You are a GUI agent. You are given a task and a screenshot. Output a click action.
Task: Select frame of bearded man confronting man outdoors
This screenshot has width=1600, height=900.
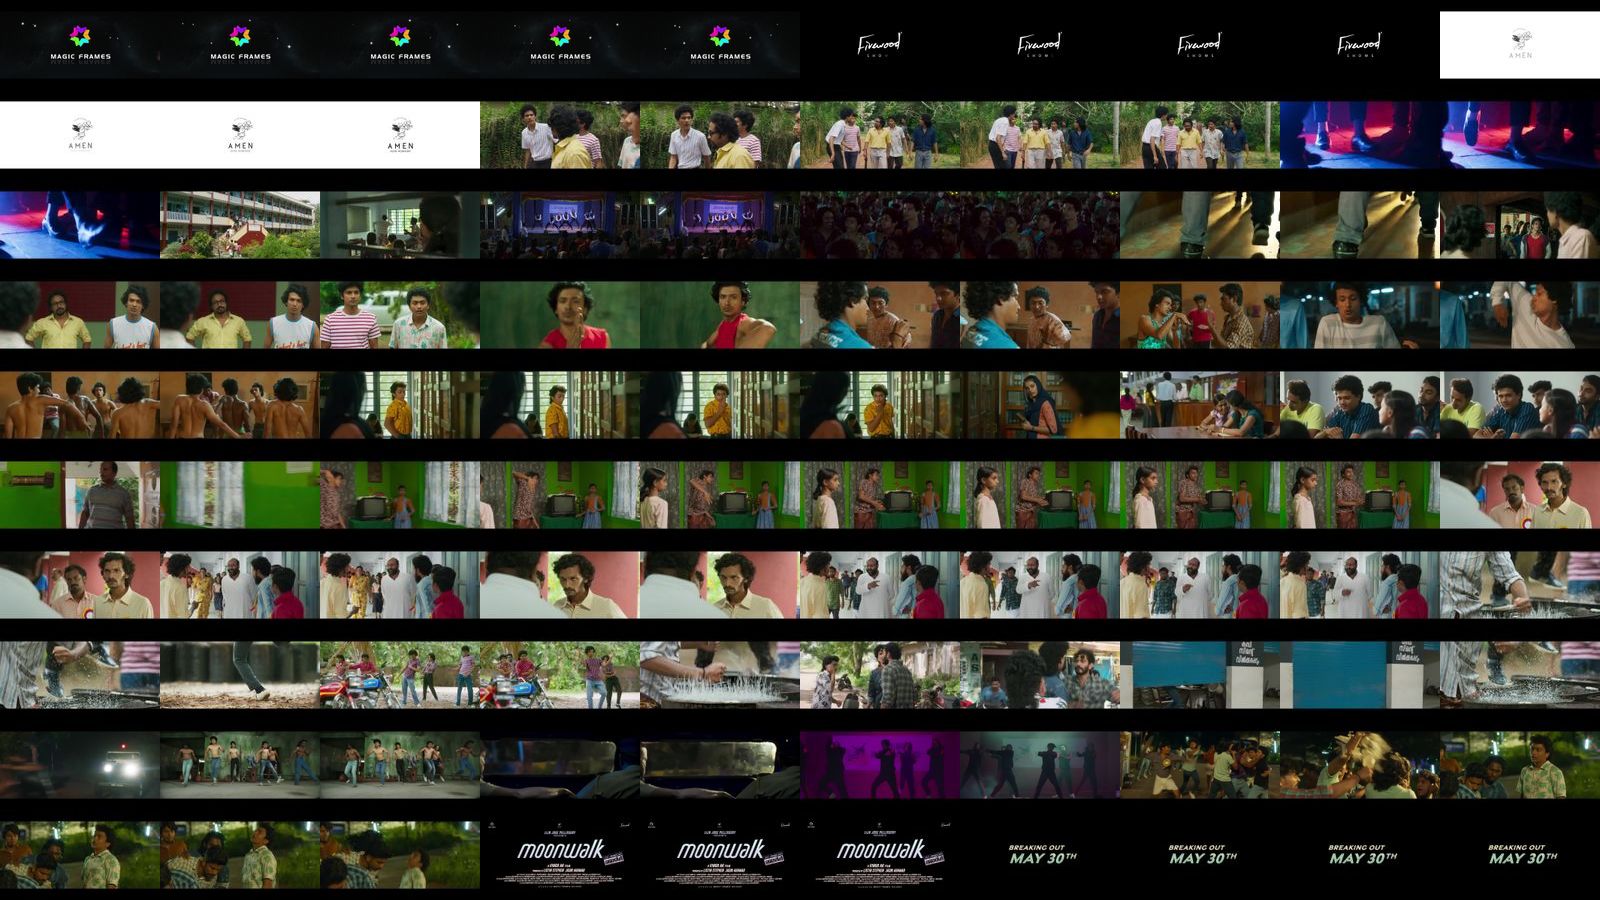tap(880, 675)
